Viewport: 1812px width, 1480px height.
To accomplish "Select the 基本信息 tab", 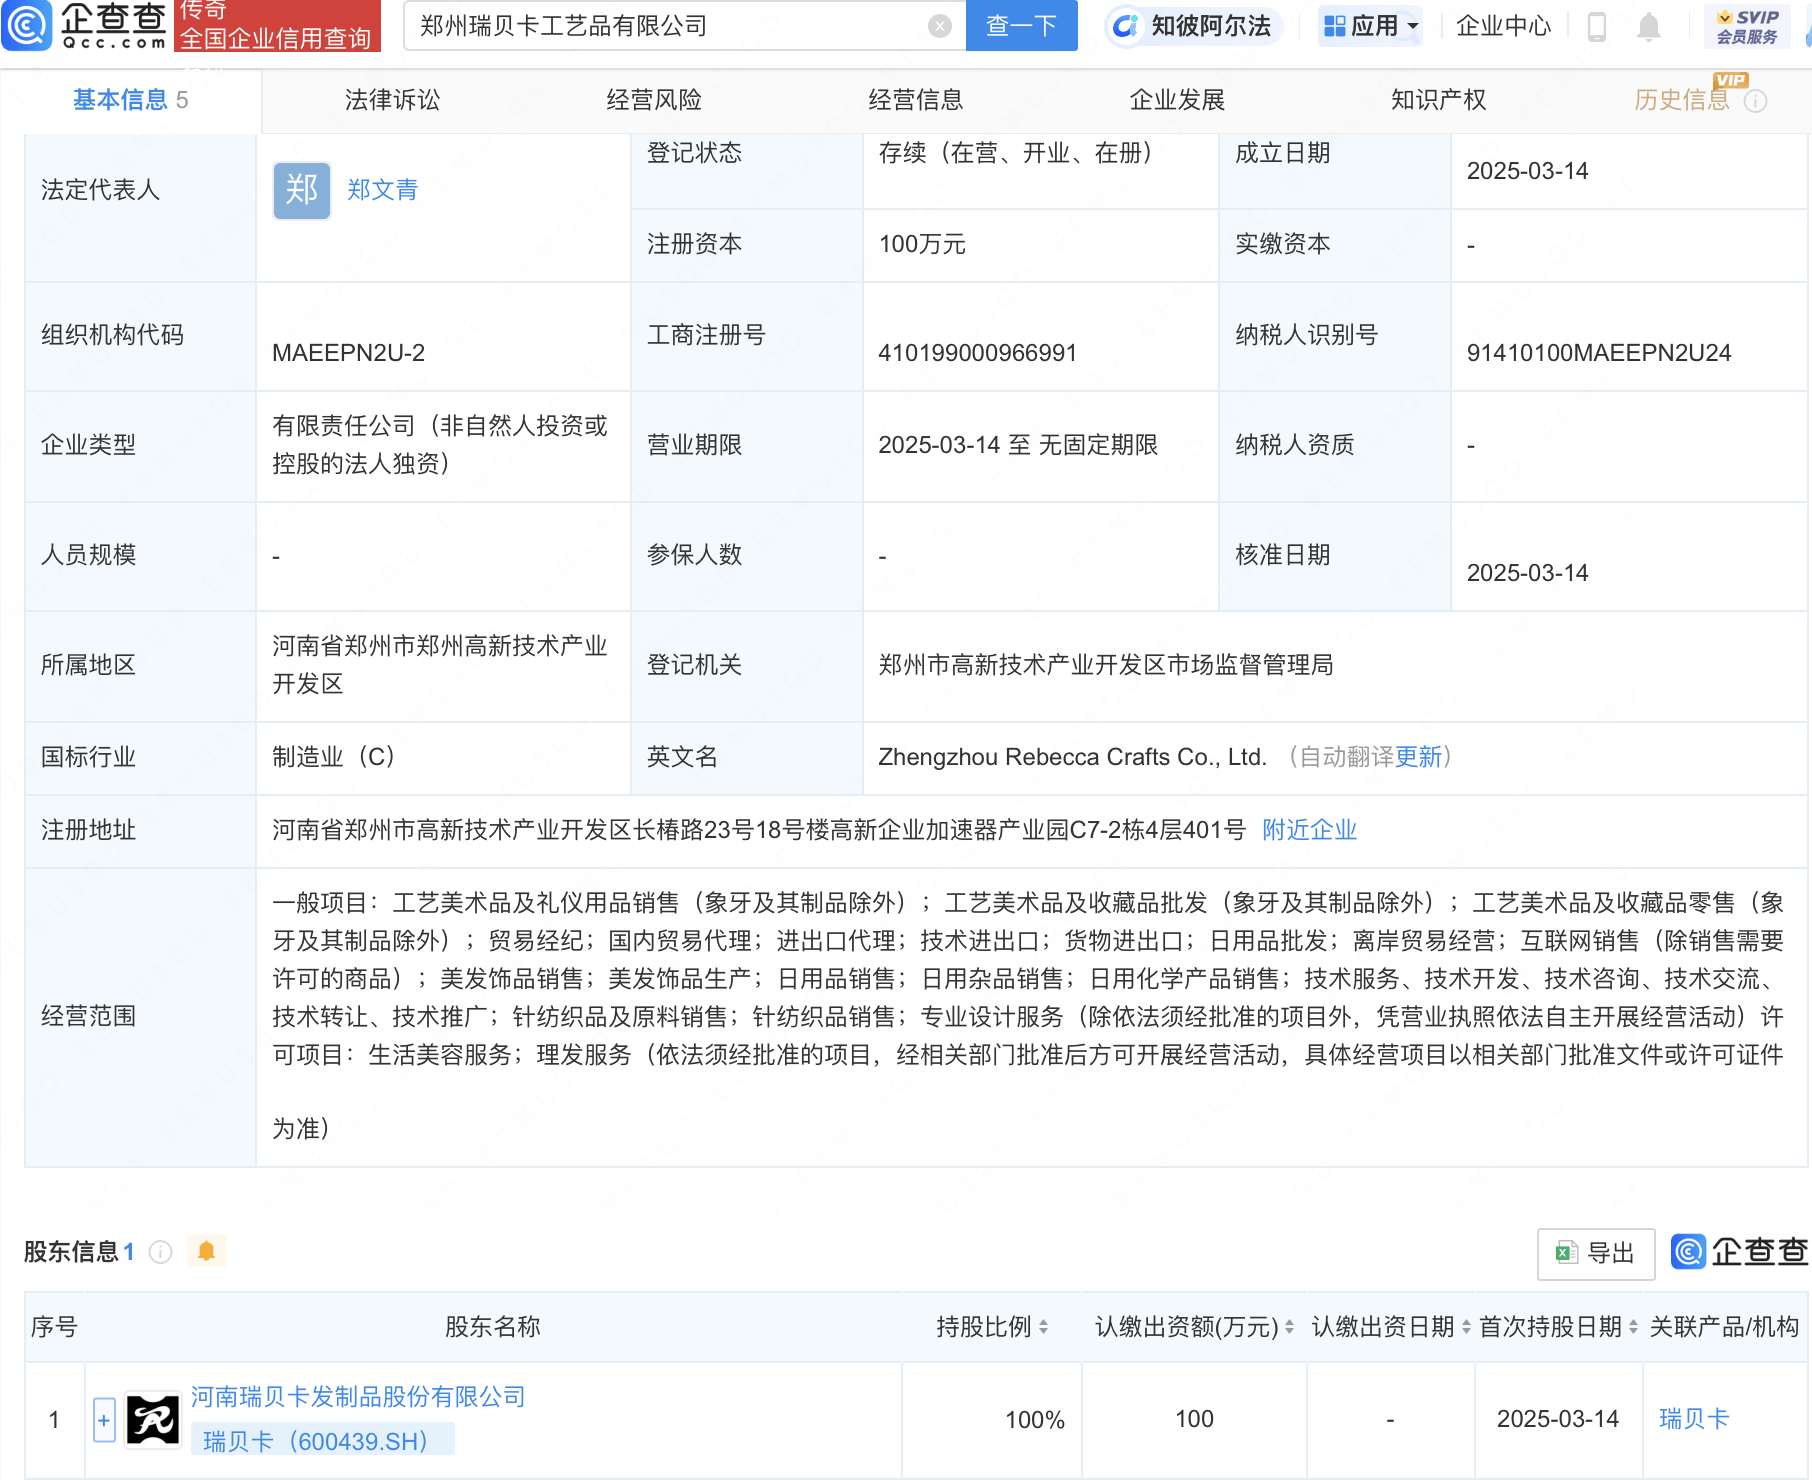I will click(130, 100).
